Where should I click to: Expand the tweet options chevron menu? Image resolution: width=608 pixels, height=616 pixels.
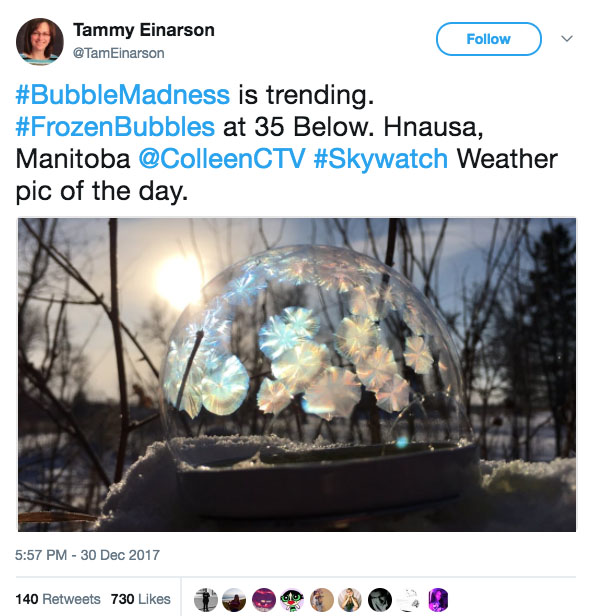pyautogui.click(x=566, y=38)
